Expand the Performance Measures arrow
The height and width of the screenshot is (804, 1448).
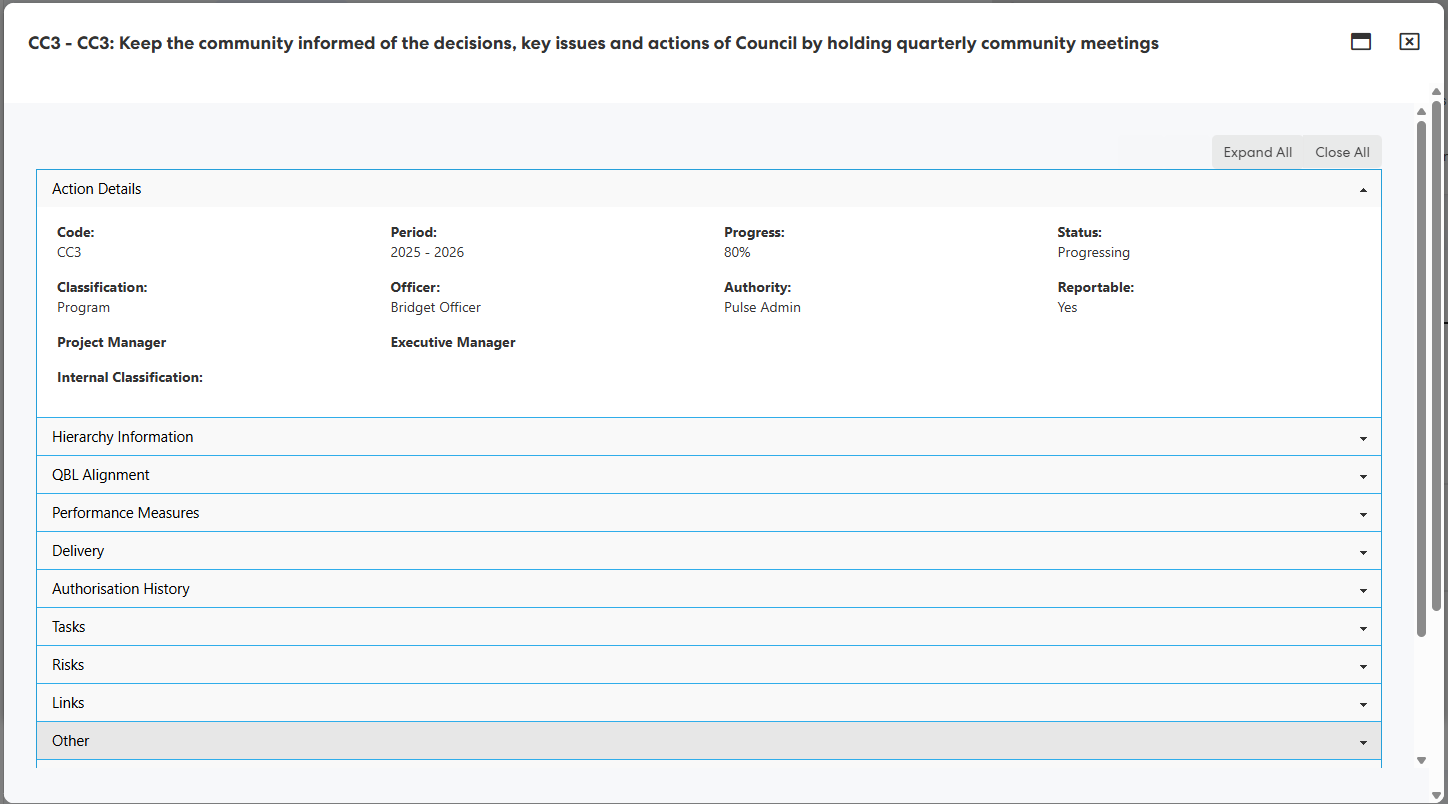coord(1363,514)
